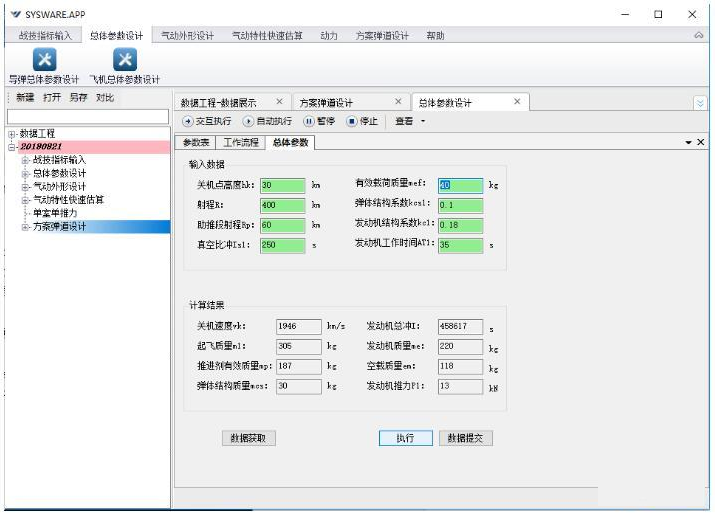
Task: Click the SYSWARE.APP title bar logo
Action: (x=16, y=14)
